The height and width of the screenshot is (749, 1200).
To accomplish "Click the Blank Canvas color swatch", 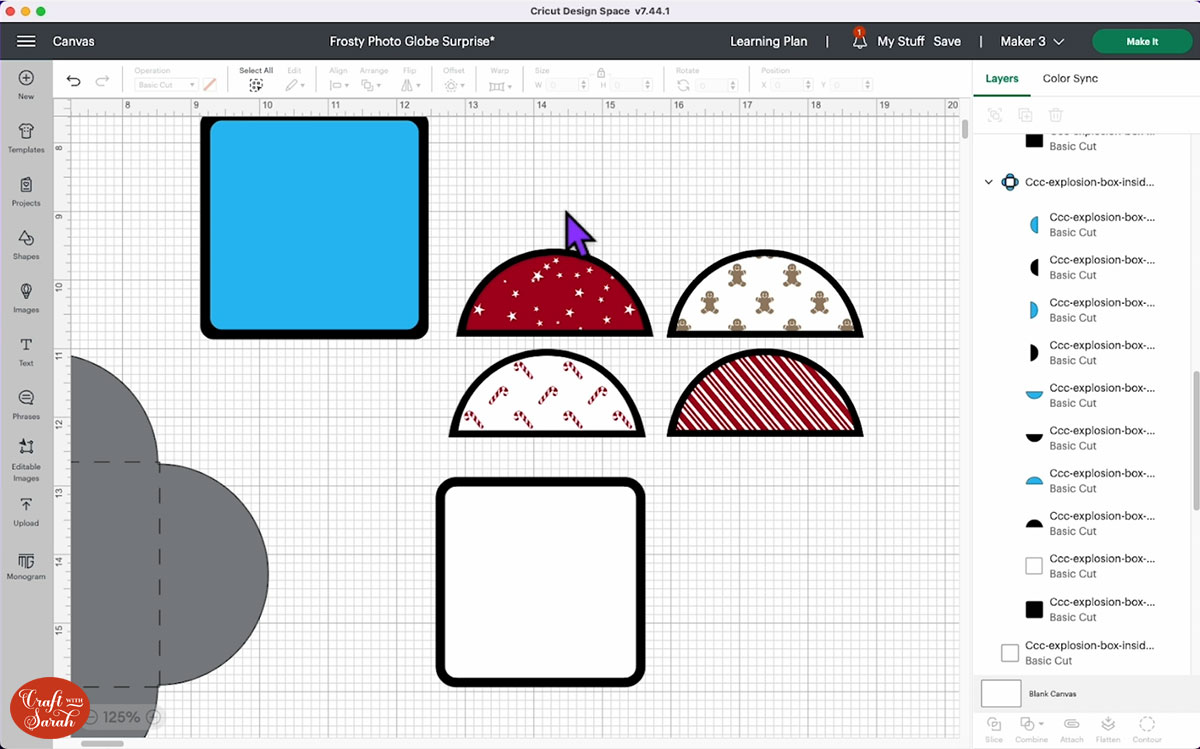I will pos(1001,693).
